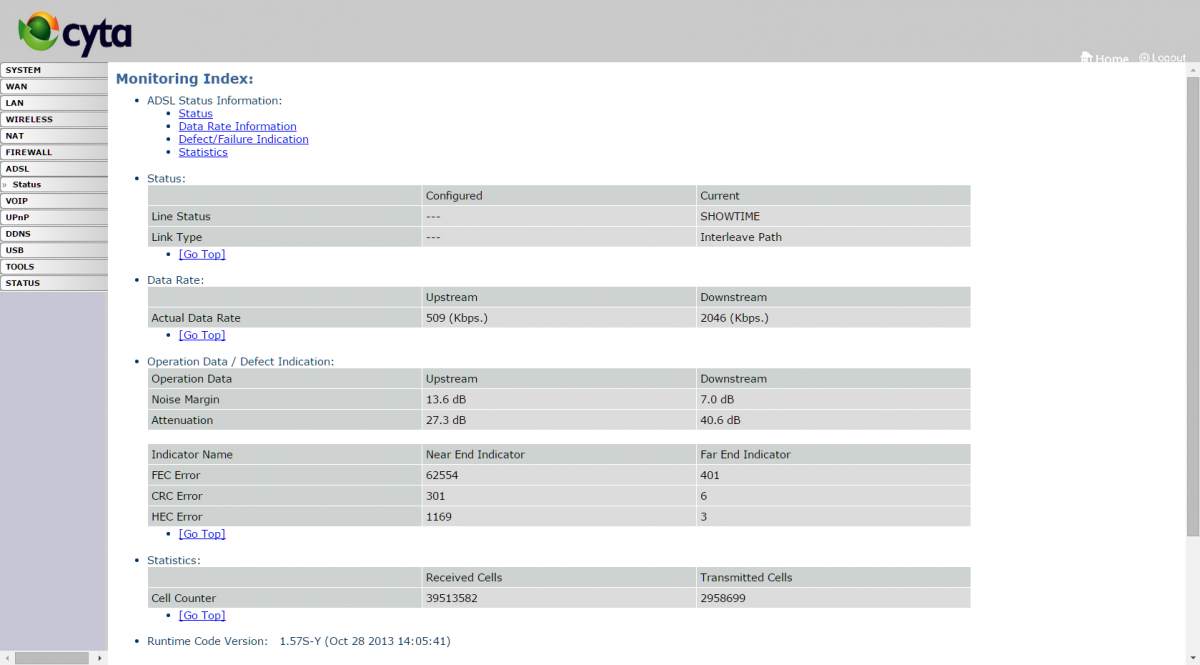Click the sidebar scrollbar right arrow
1200x665 pixels.
click(x=99, y=658)
